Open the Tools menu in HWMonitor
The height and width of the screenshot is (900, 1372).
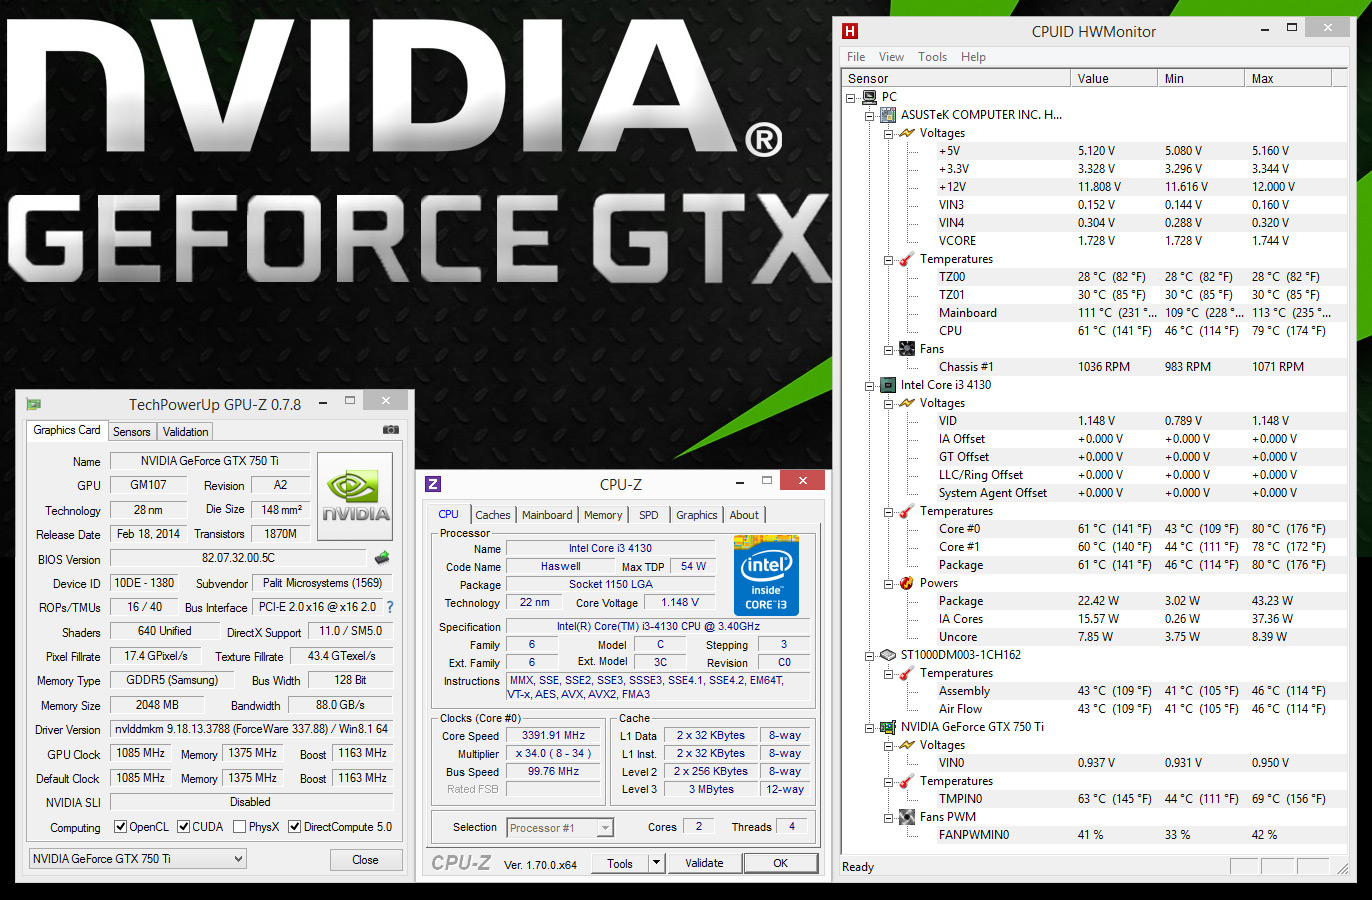click(933, 57)
